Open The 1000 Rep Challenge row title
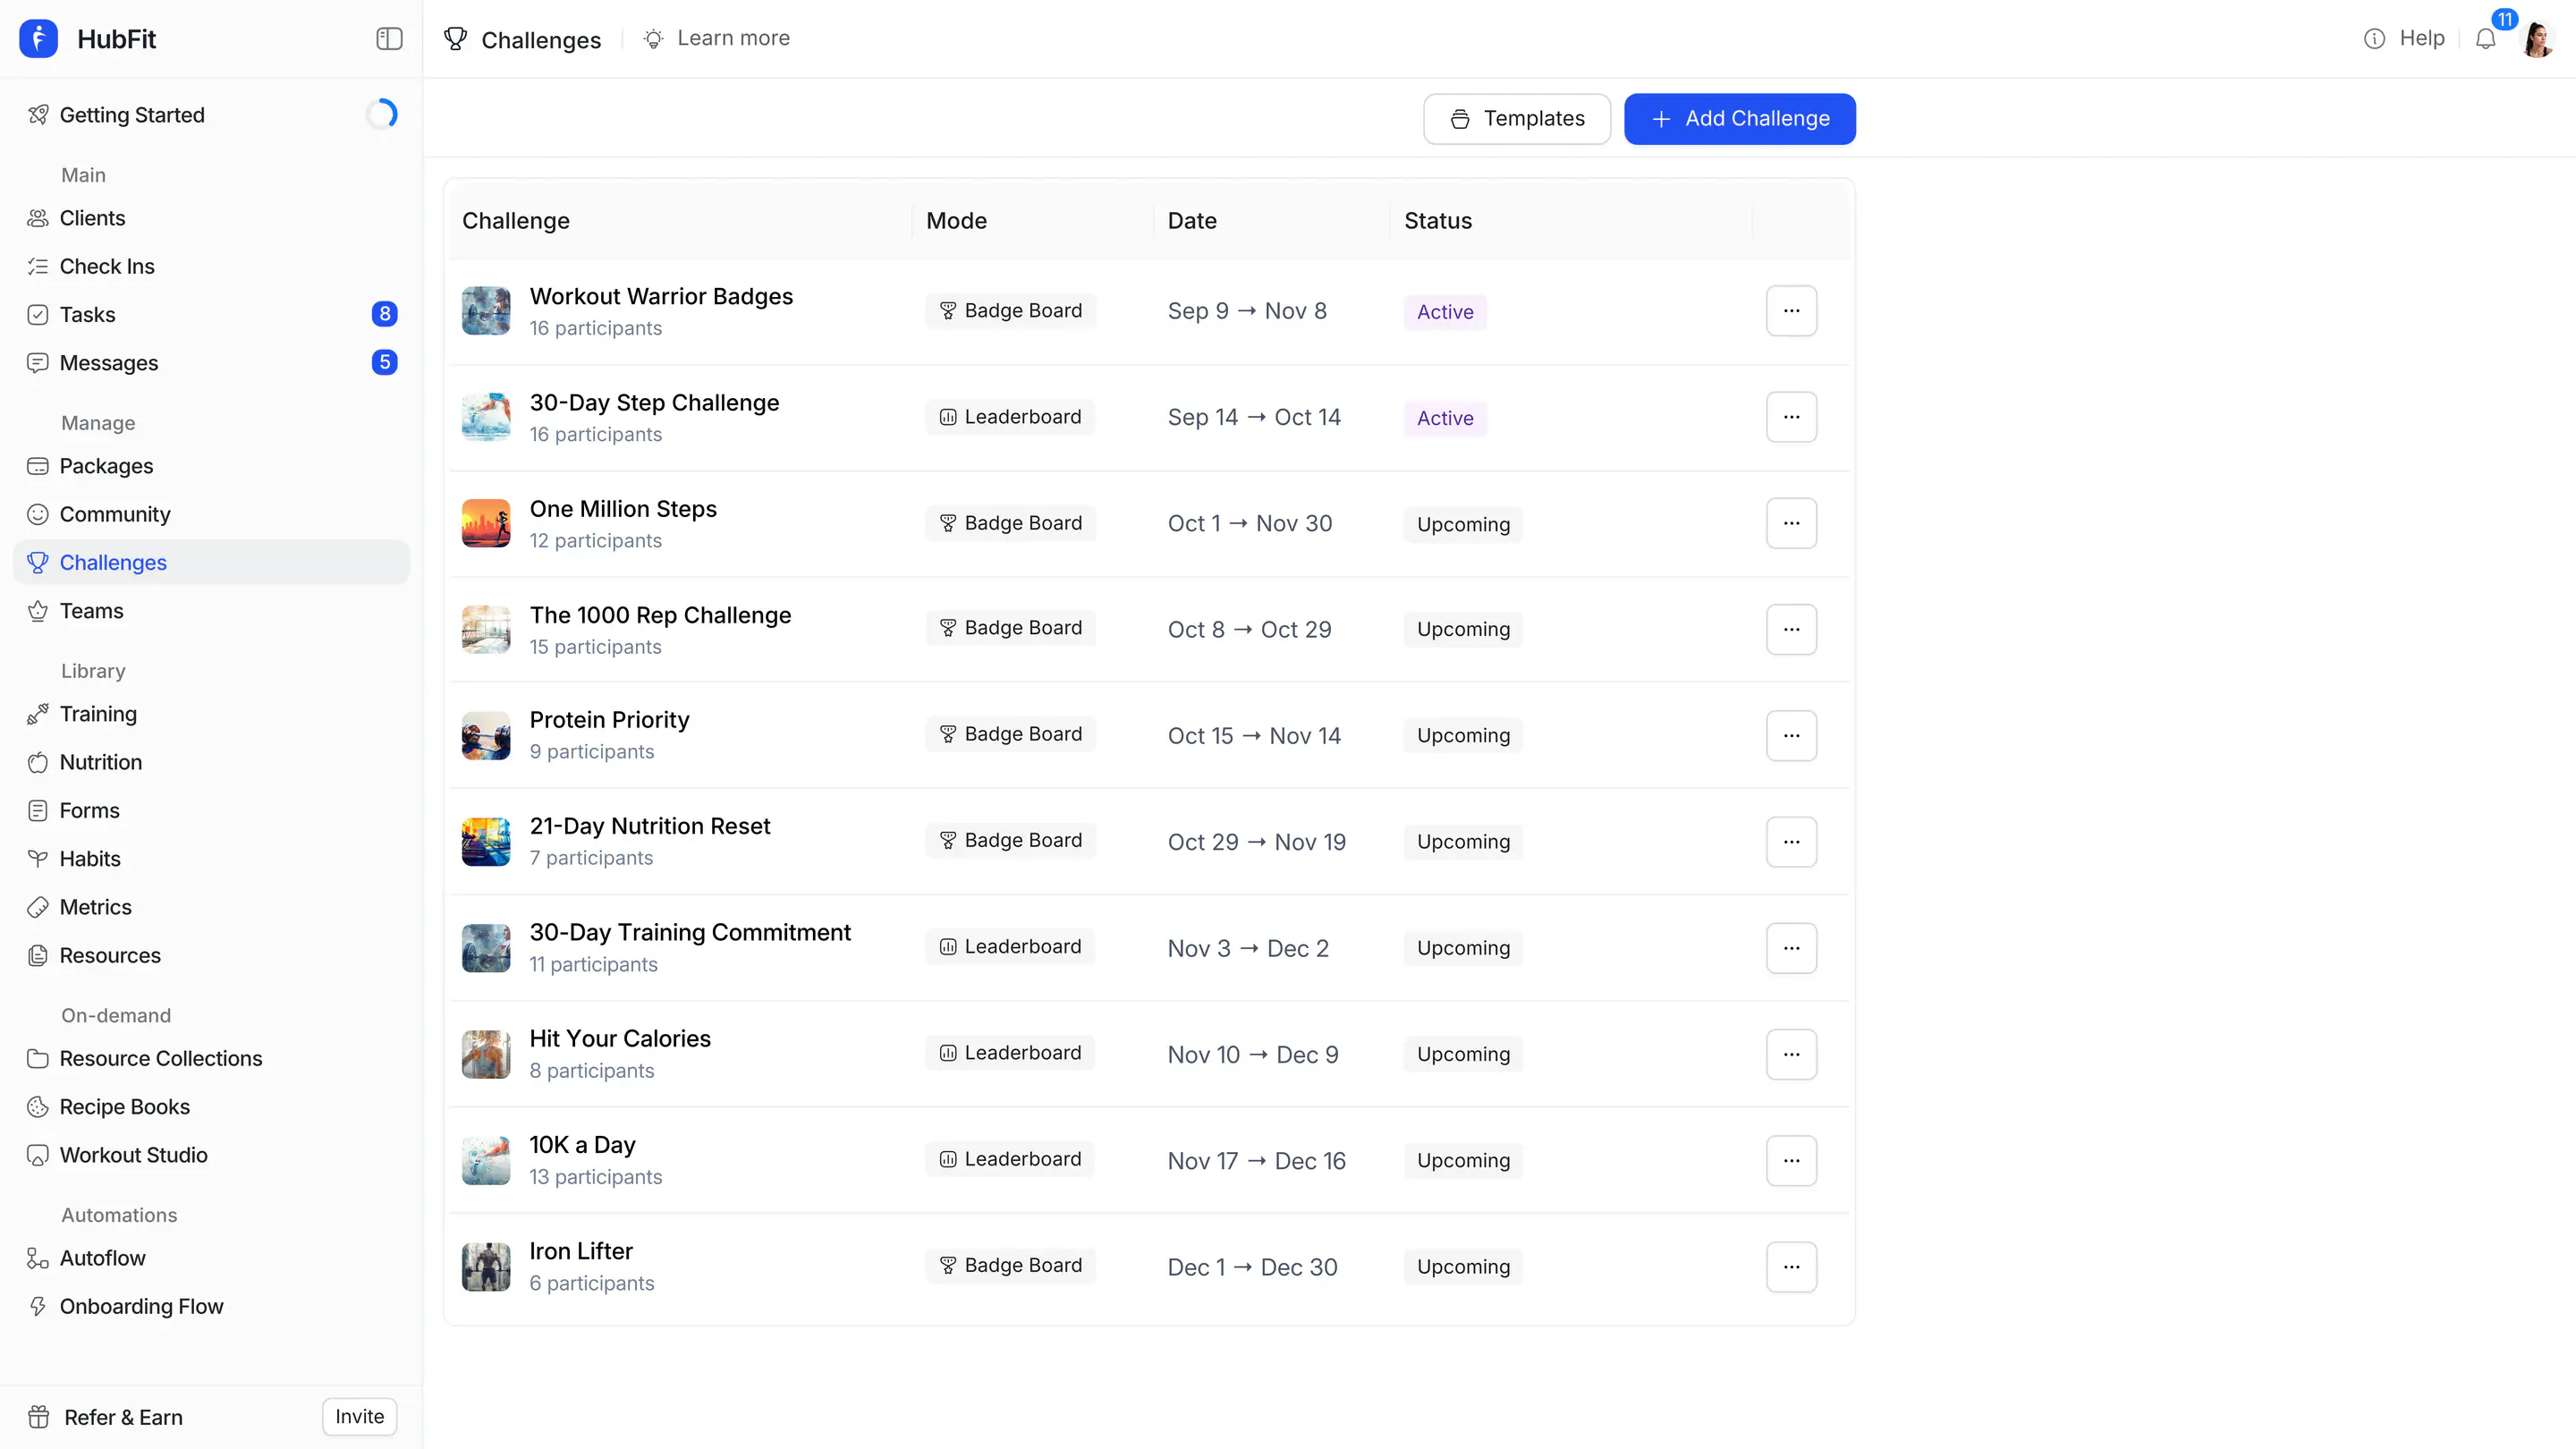The width and height of the screenshot is (2576, 1449). 660,615
